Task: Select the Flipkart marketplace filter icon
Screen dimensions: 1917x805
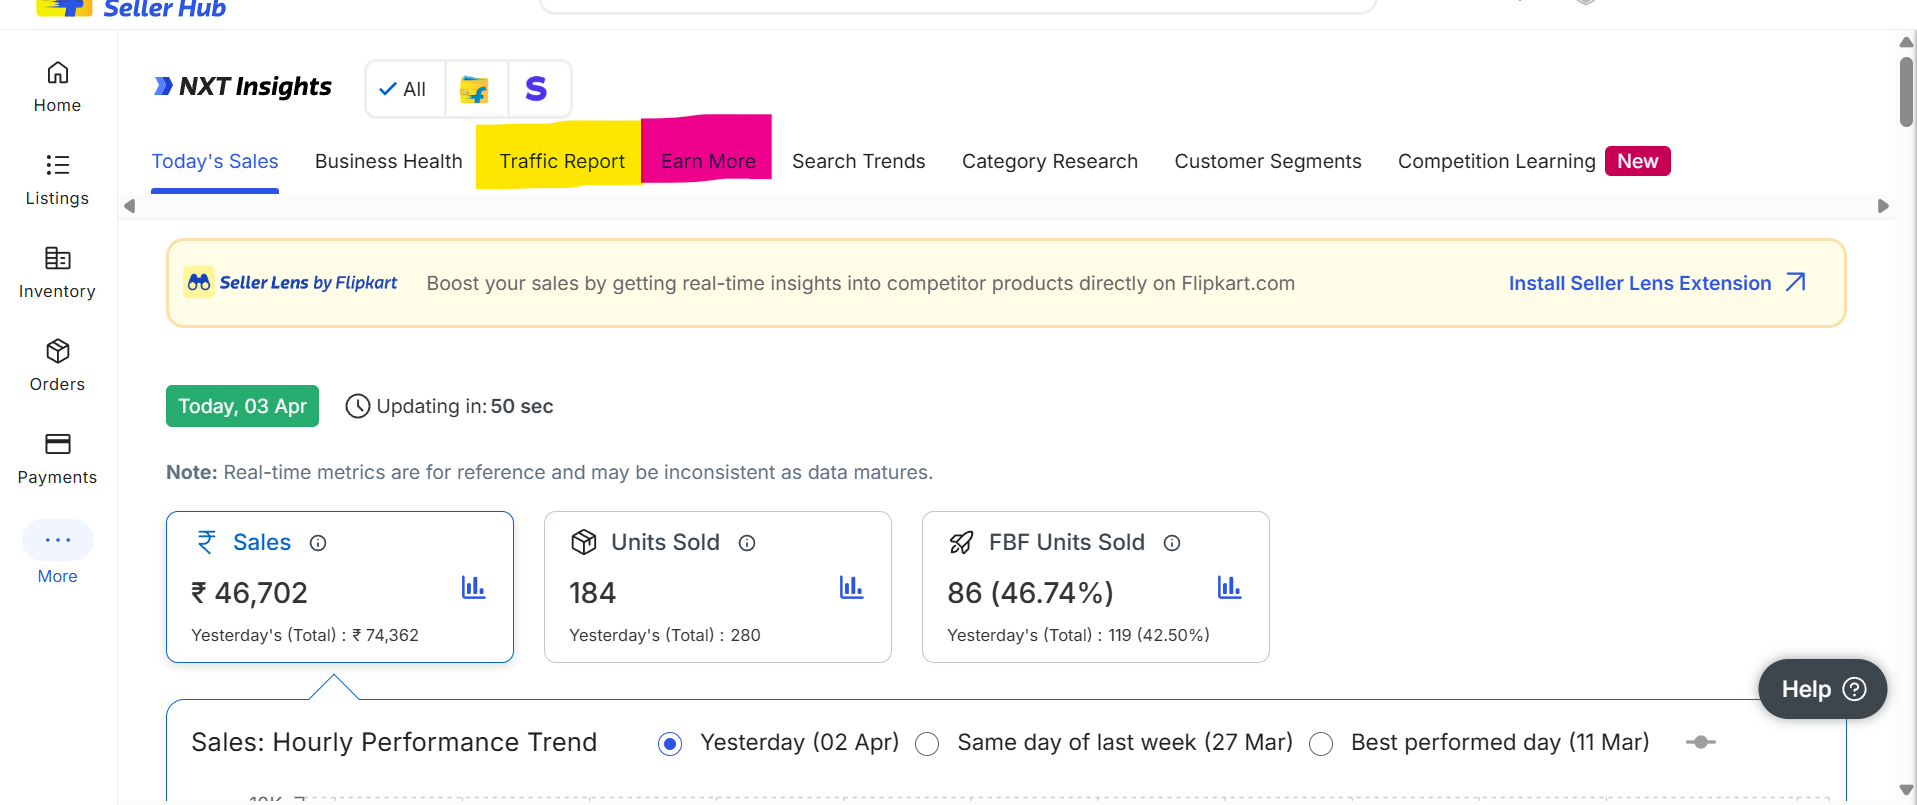Action: coord(475,89)
